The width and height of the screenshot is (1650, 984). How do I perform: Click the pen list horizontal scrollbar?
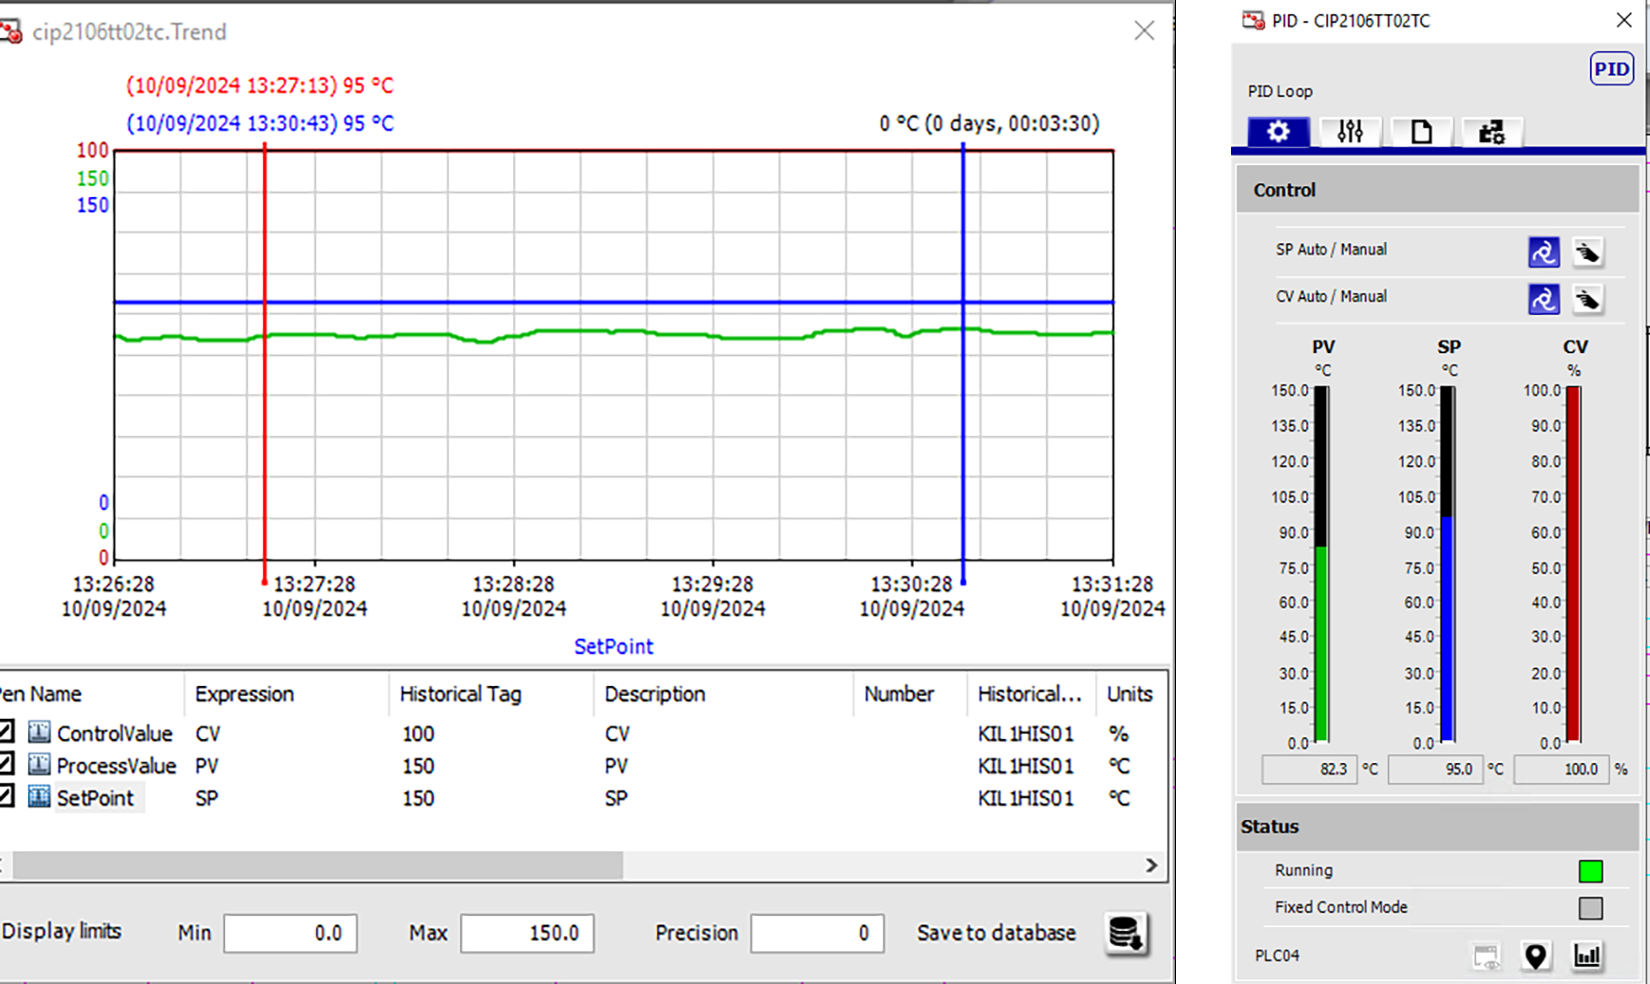coord(318,865)
